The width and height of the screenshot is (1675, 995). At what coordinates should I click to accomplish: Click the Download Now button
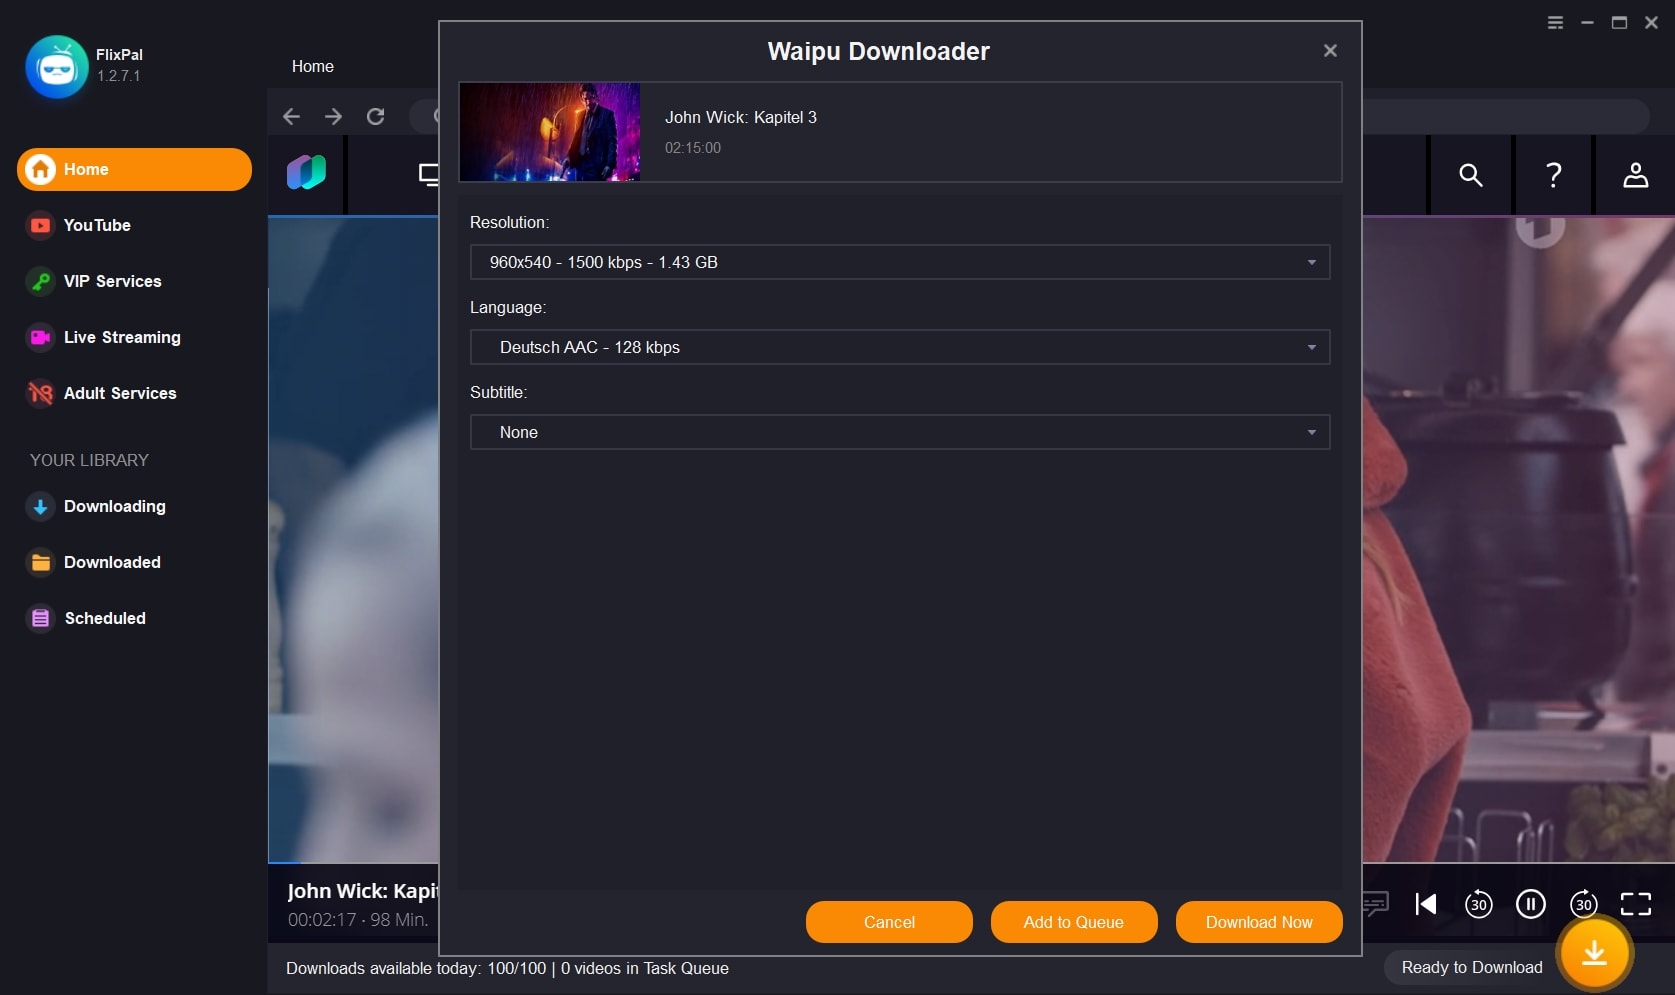click(x=1259, y=922)
